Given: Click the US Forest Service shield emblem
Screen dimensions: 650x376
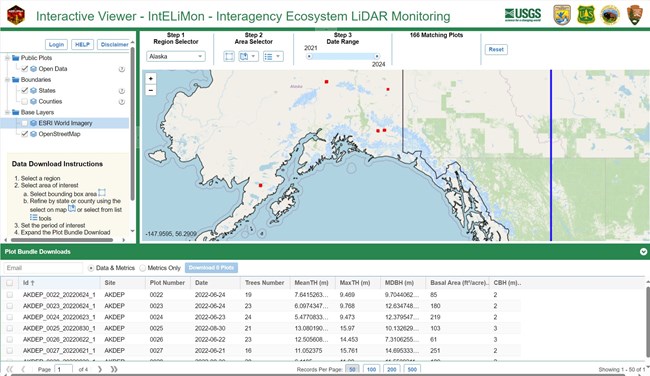Looking at the screenshot, I should (x=586, y=15).
